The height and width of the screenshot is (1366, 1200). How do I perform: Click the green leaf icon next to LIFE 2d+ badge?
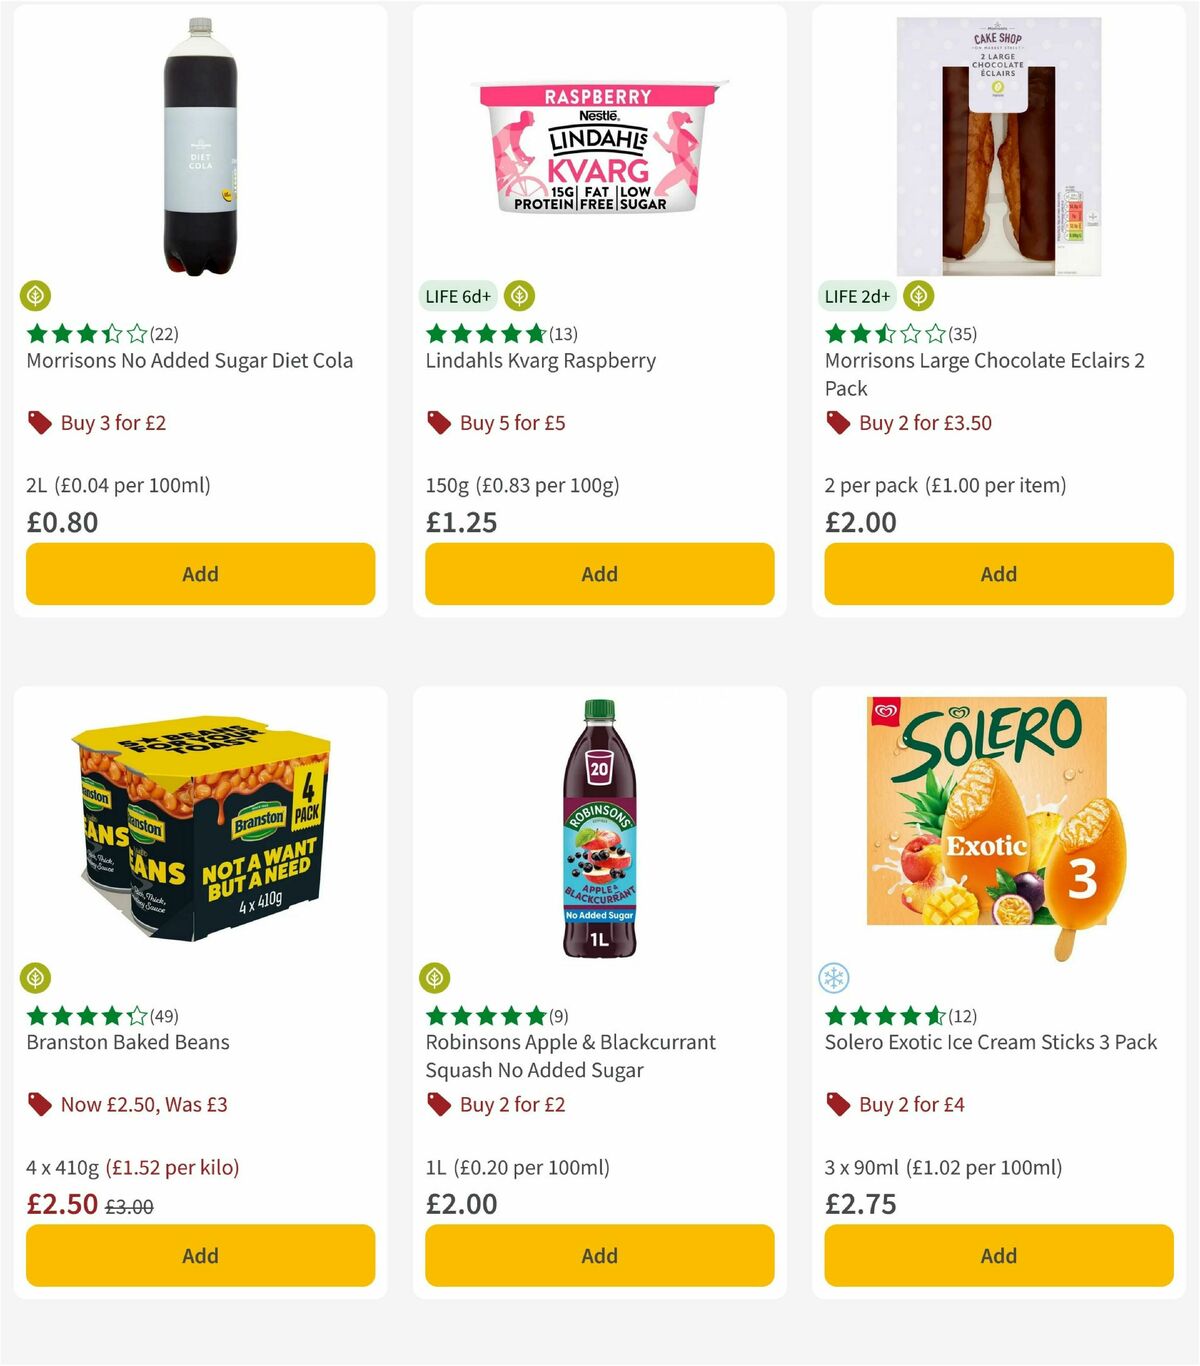tap(917, 296)
